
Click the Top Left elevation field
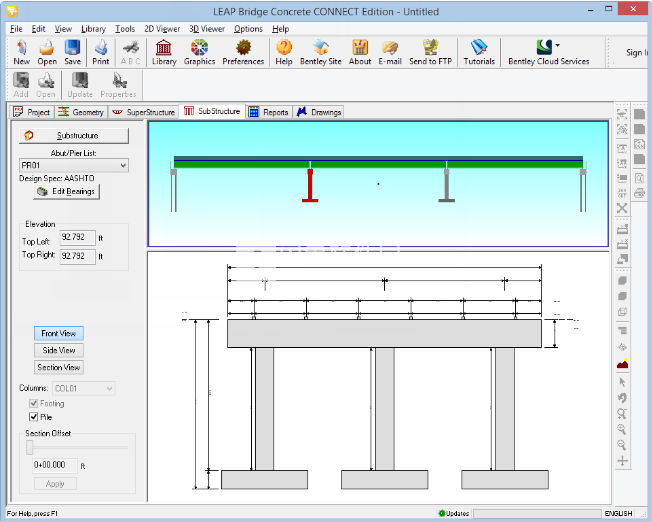pos(78,237)
